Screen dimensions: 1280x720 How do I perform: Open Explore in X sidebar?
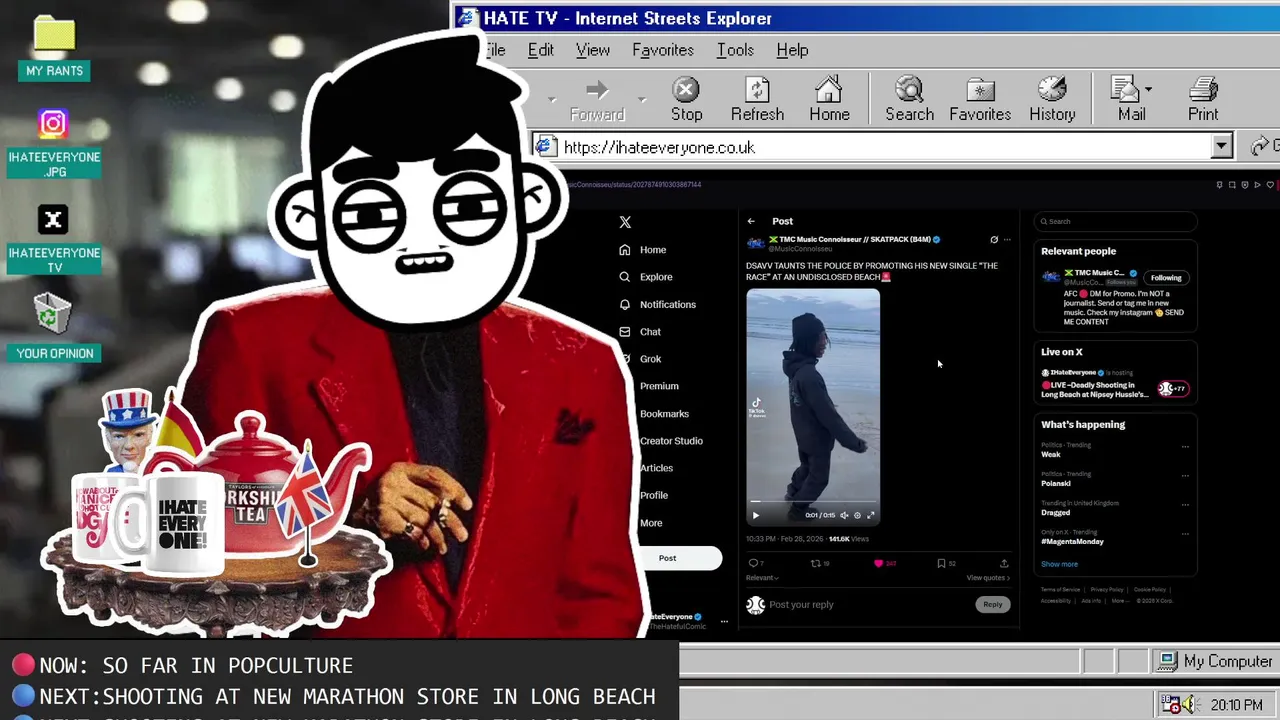(646, 277)
